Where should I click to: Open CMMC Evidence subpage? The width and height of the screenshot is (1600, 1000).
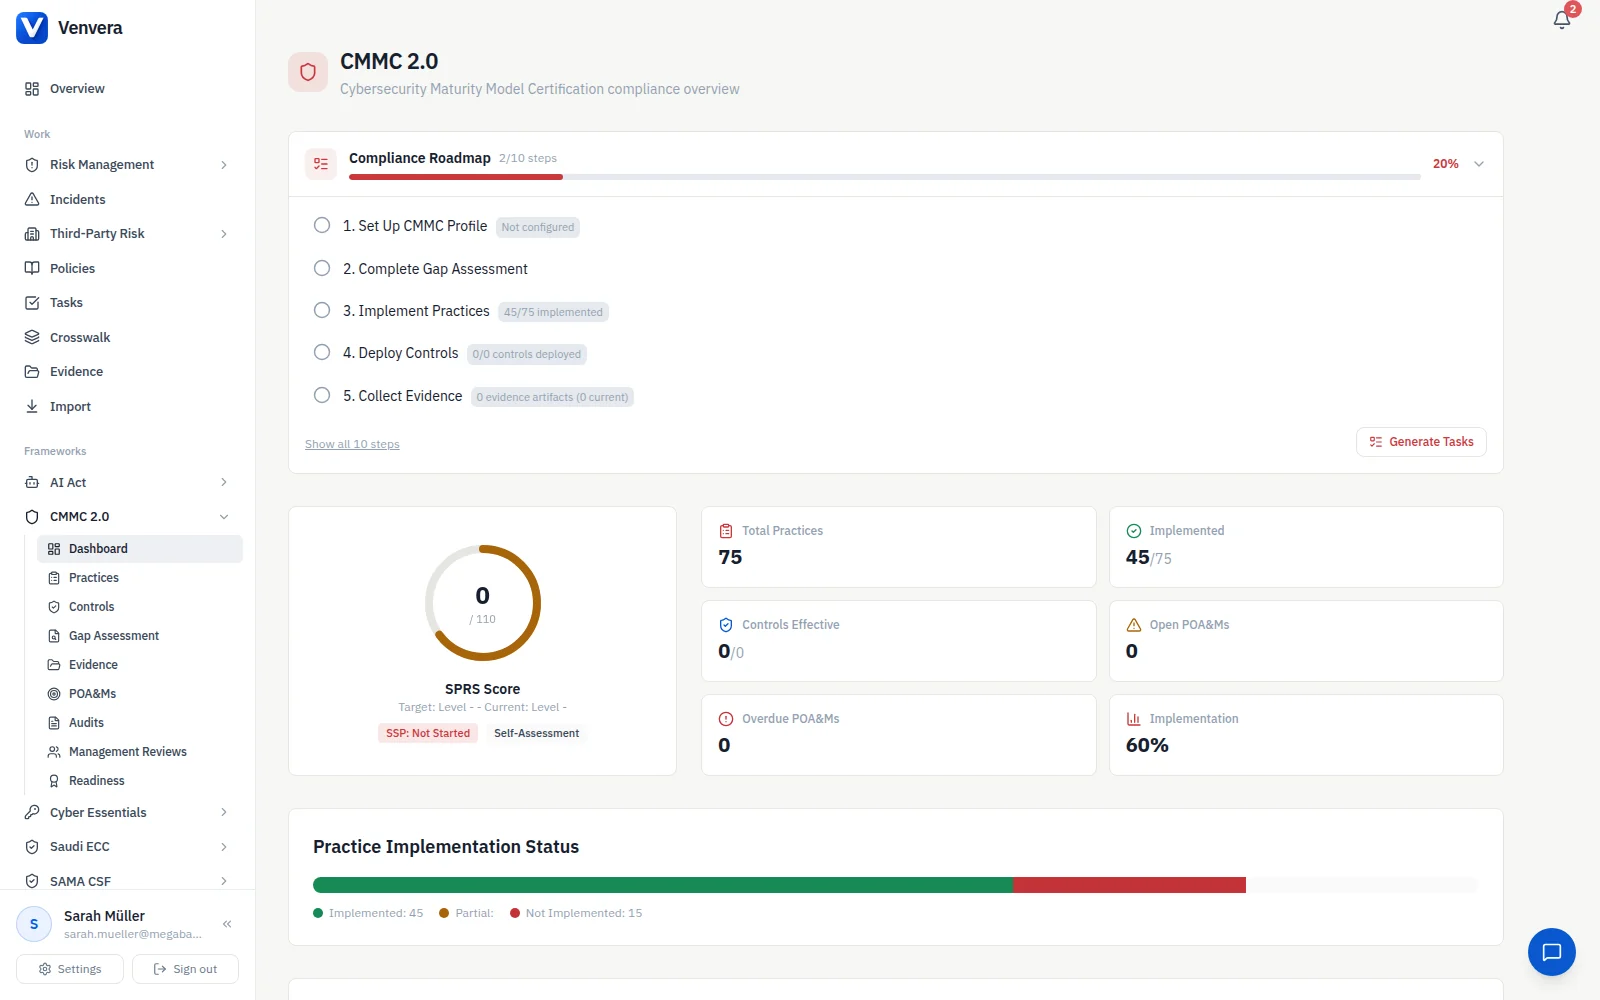point(140,665)
